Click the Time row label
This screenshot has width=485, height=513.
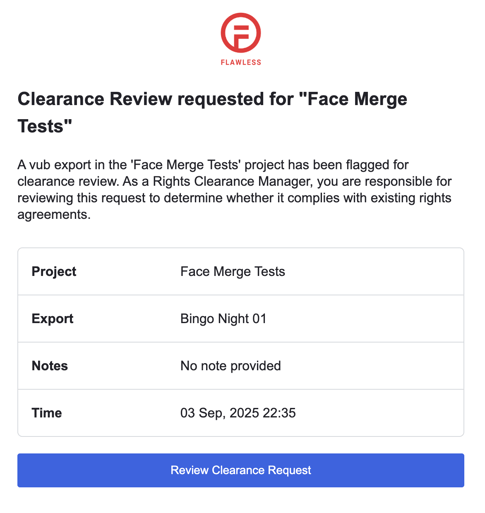[47, 413]
